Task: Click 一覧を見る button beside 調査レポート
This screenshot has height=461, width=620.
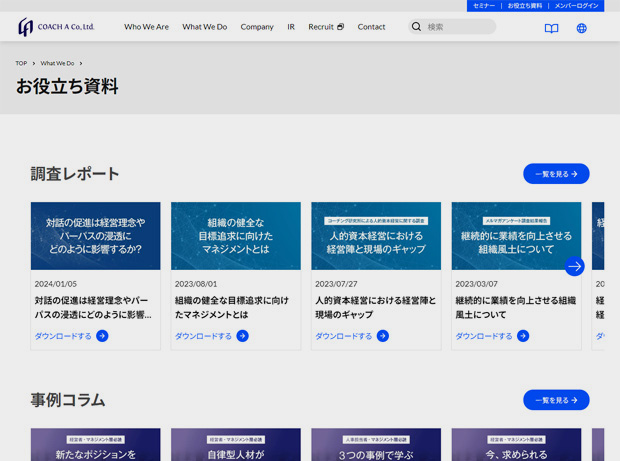Action: (556, 174)
